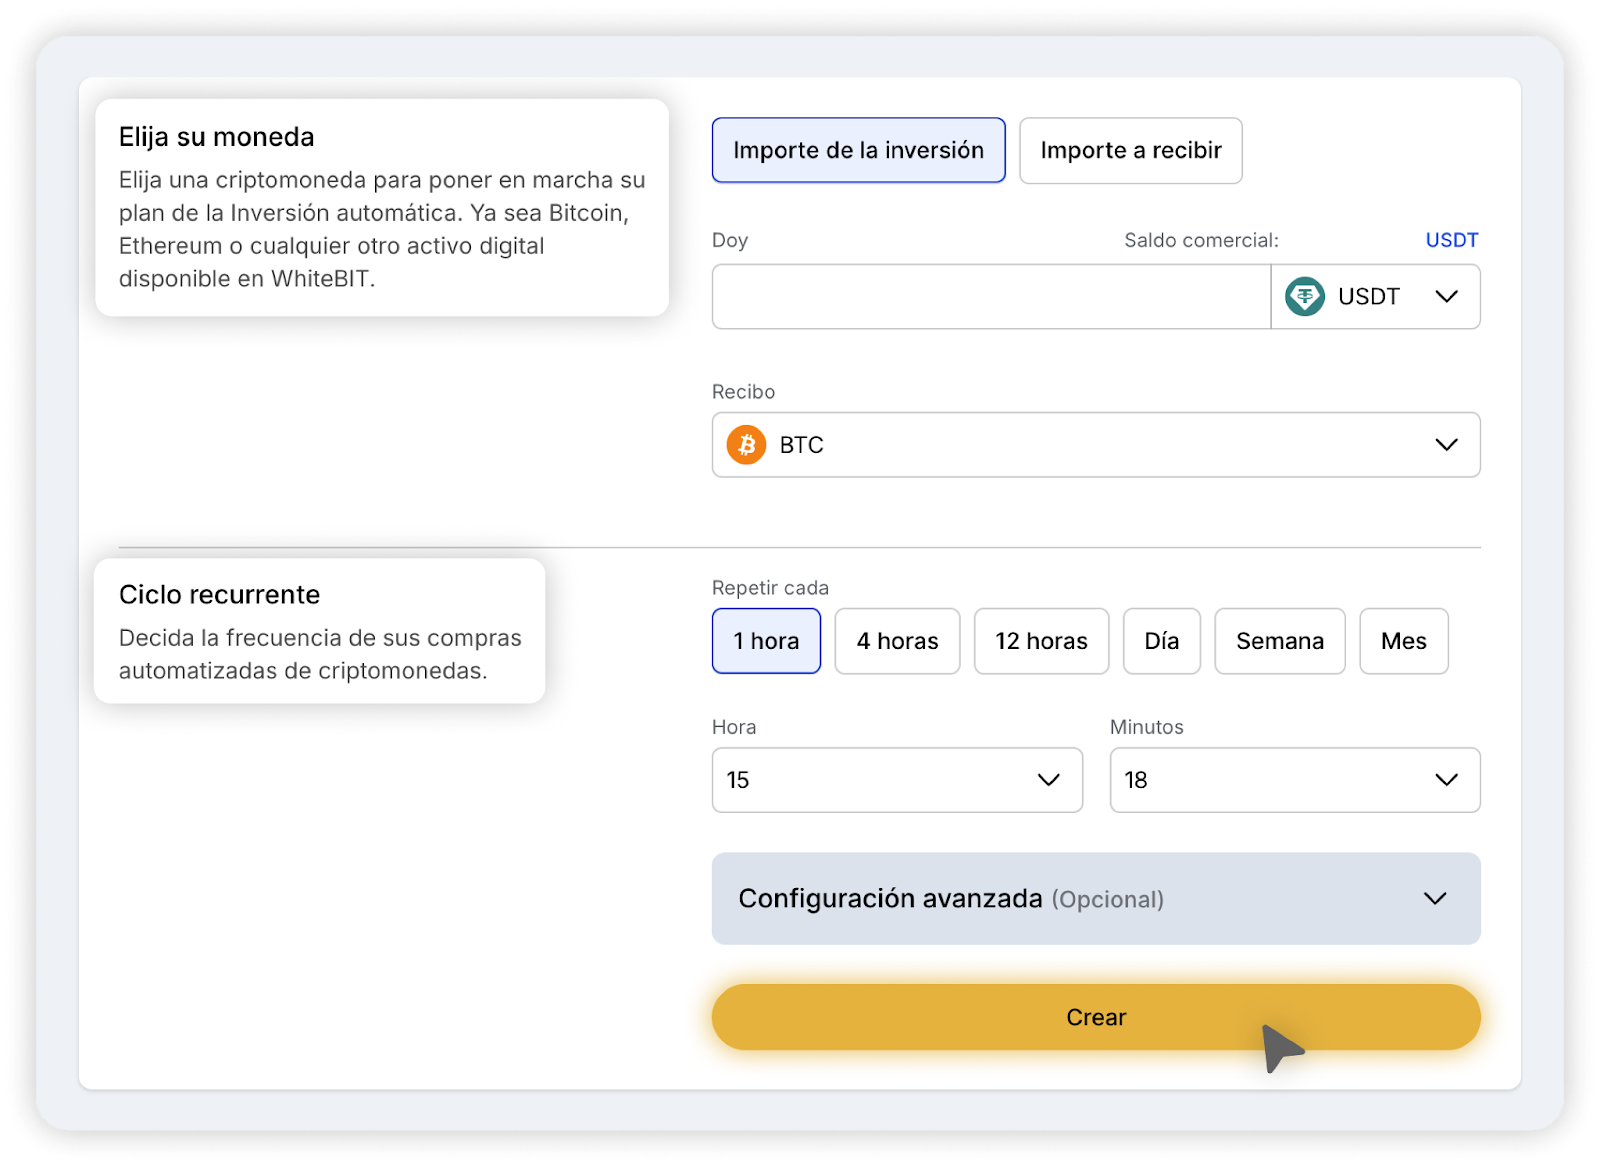Click the chevron arrow beside USDT
This screenshot has height=1166, width=1600.
click(1446, 297)
